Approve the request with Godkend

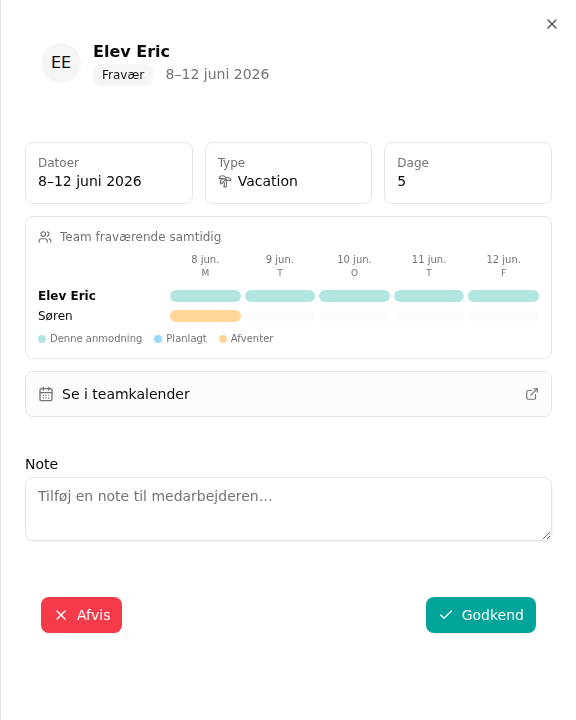point(481,615)
